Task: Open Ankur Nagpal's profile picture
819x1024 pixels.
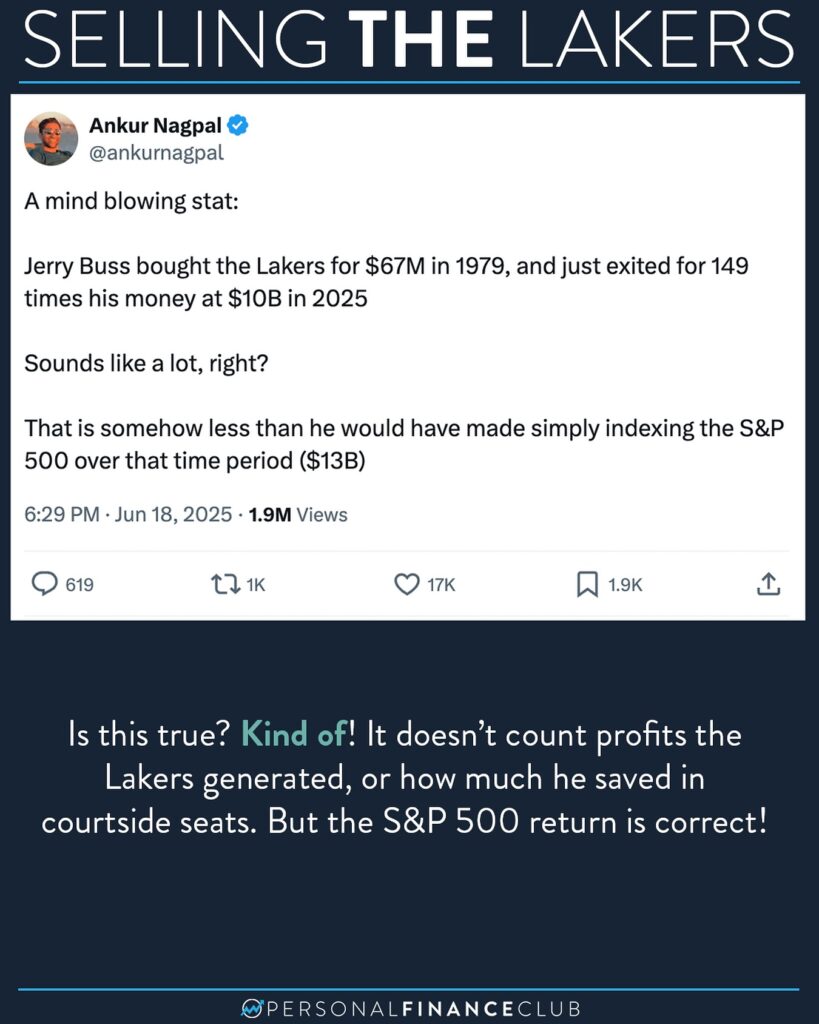Action: pyautogui.click(x=51, y=138)
